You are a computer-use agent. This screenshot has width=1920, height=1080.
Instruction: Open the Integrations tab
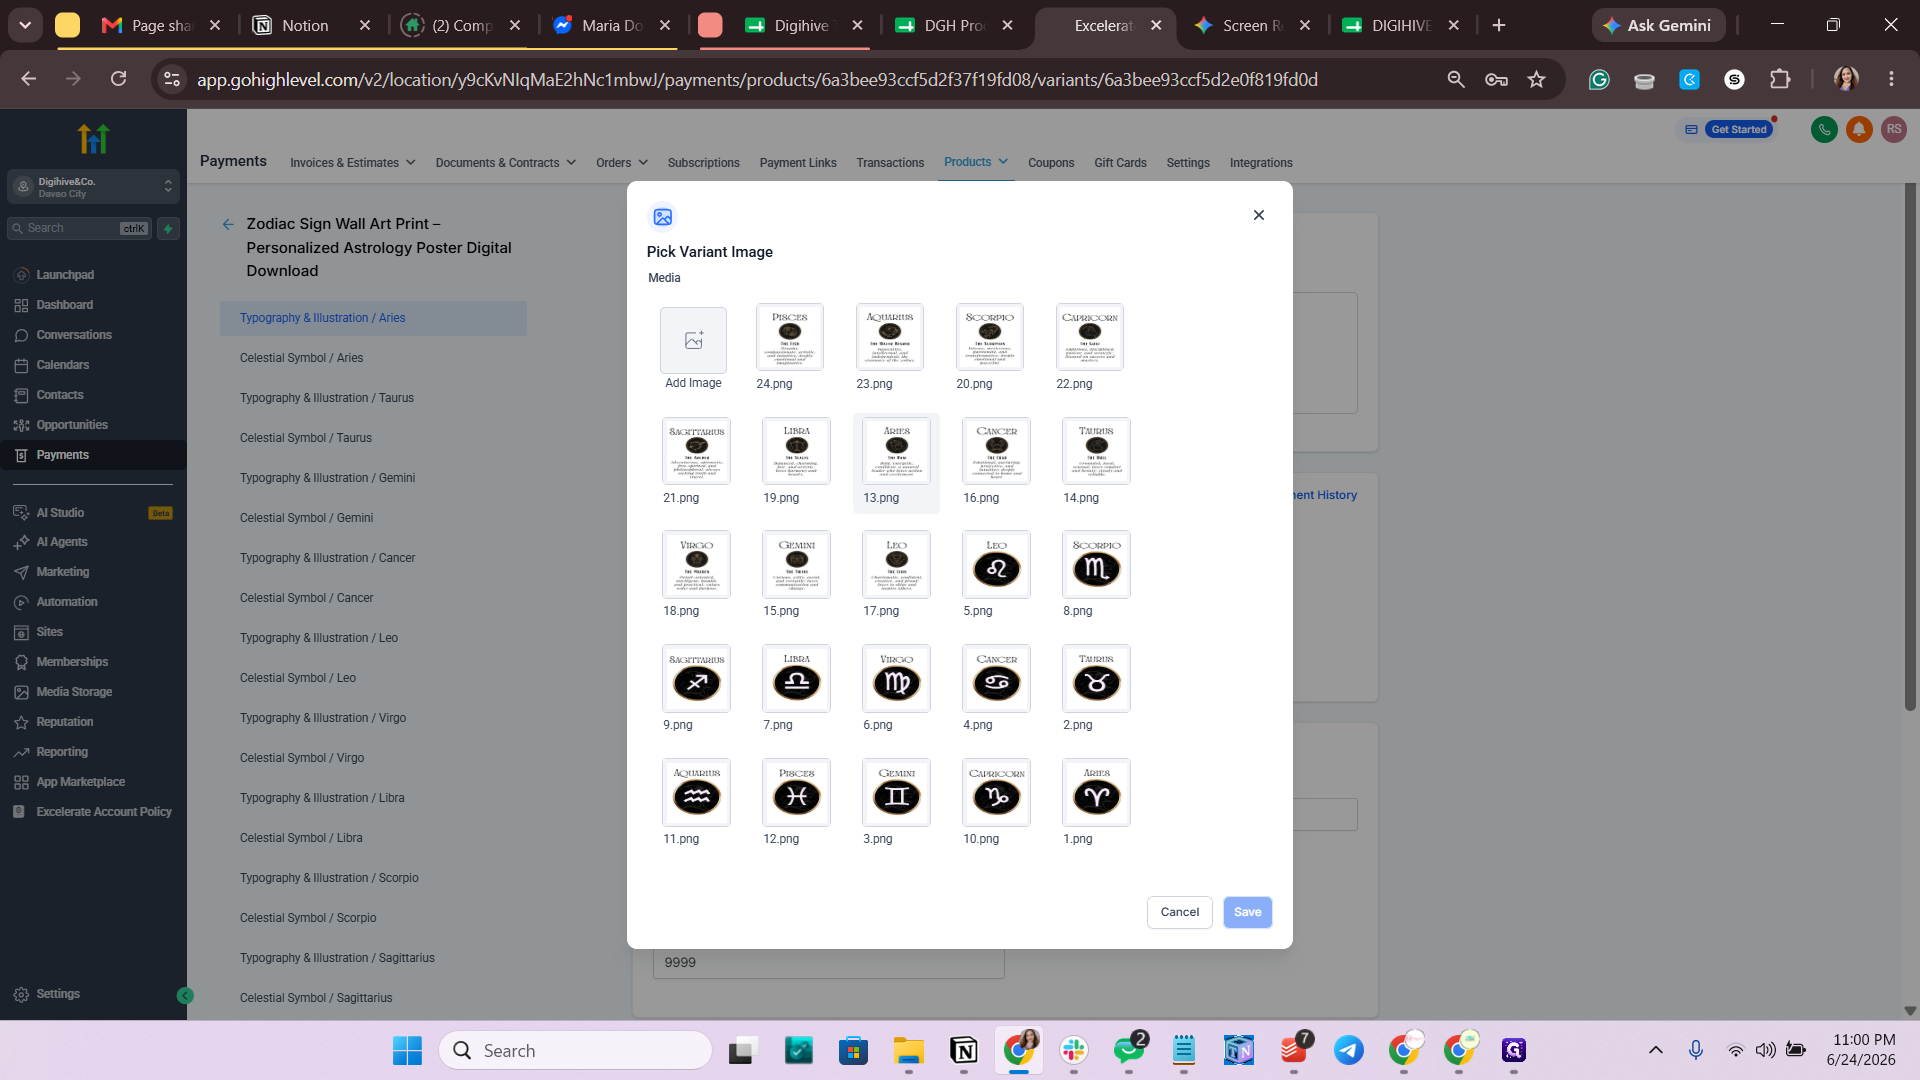click(1261, 163)
